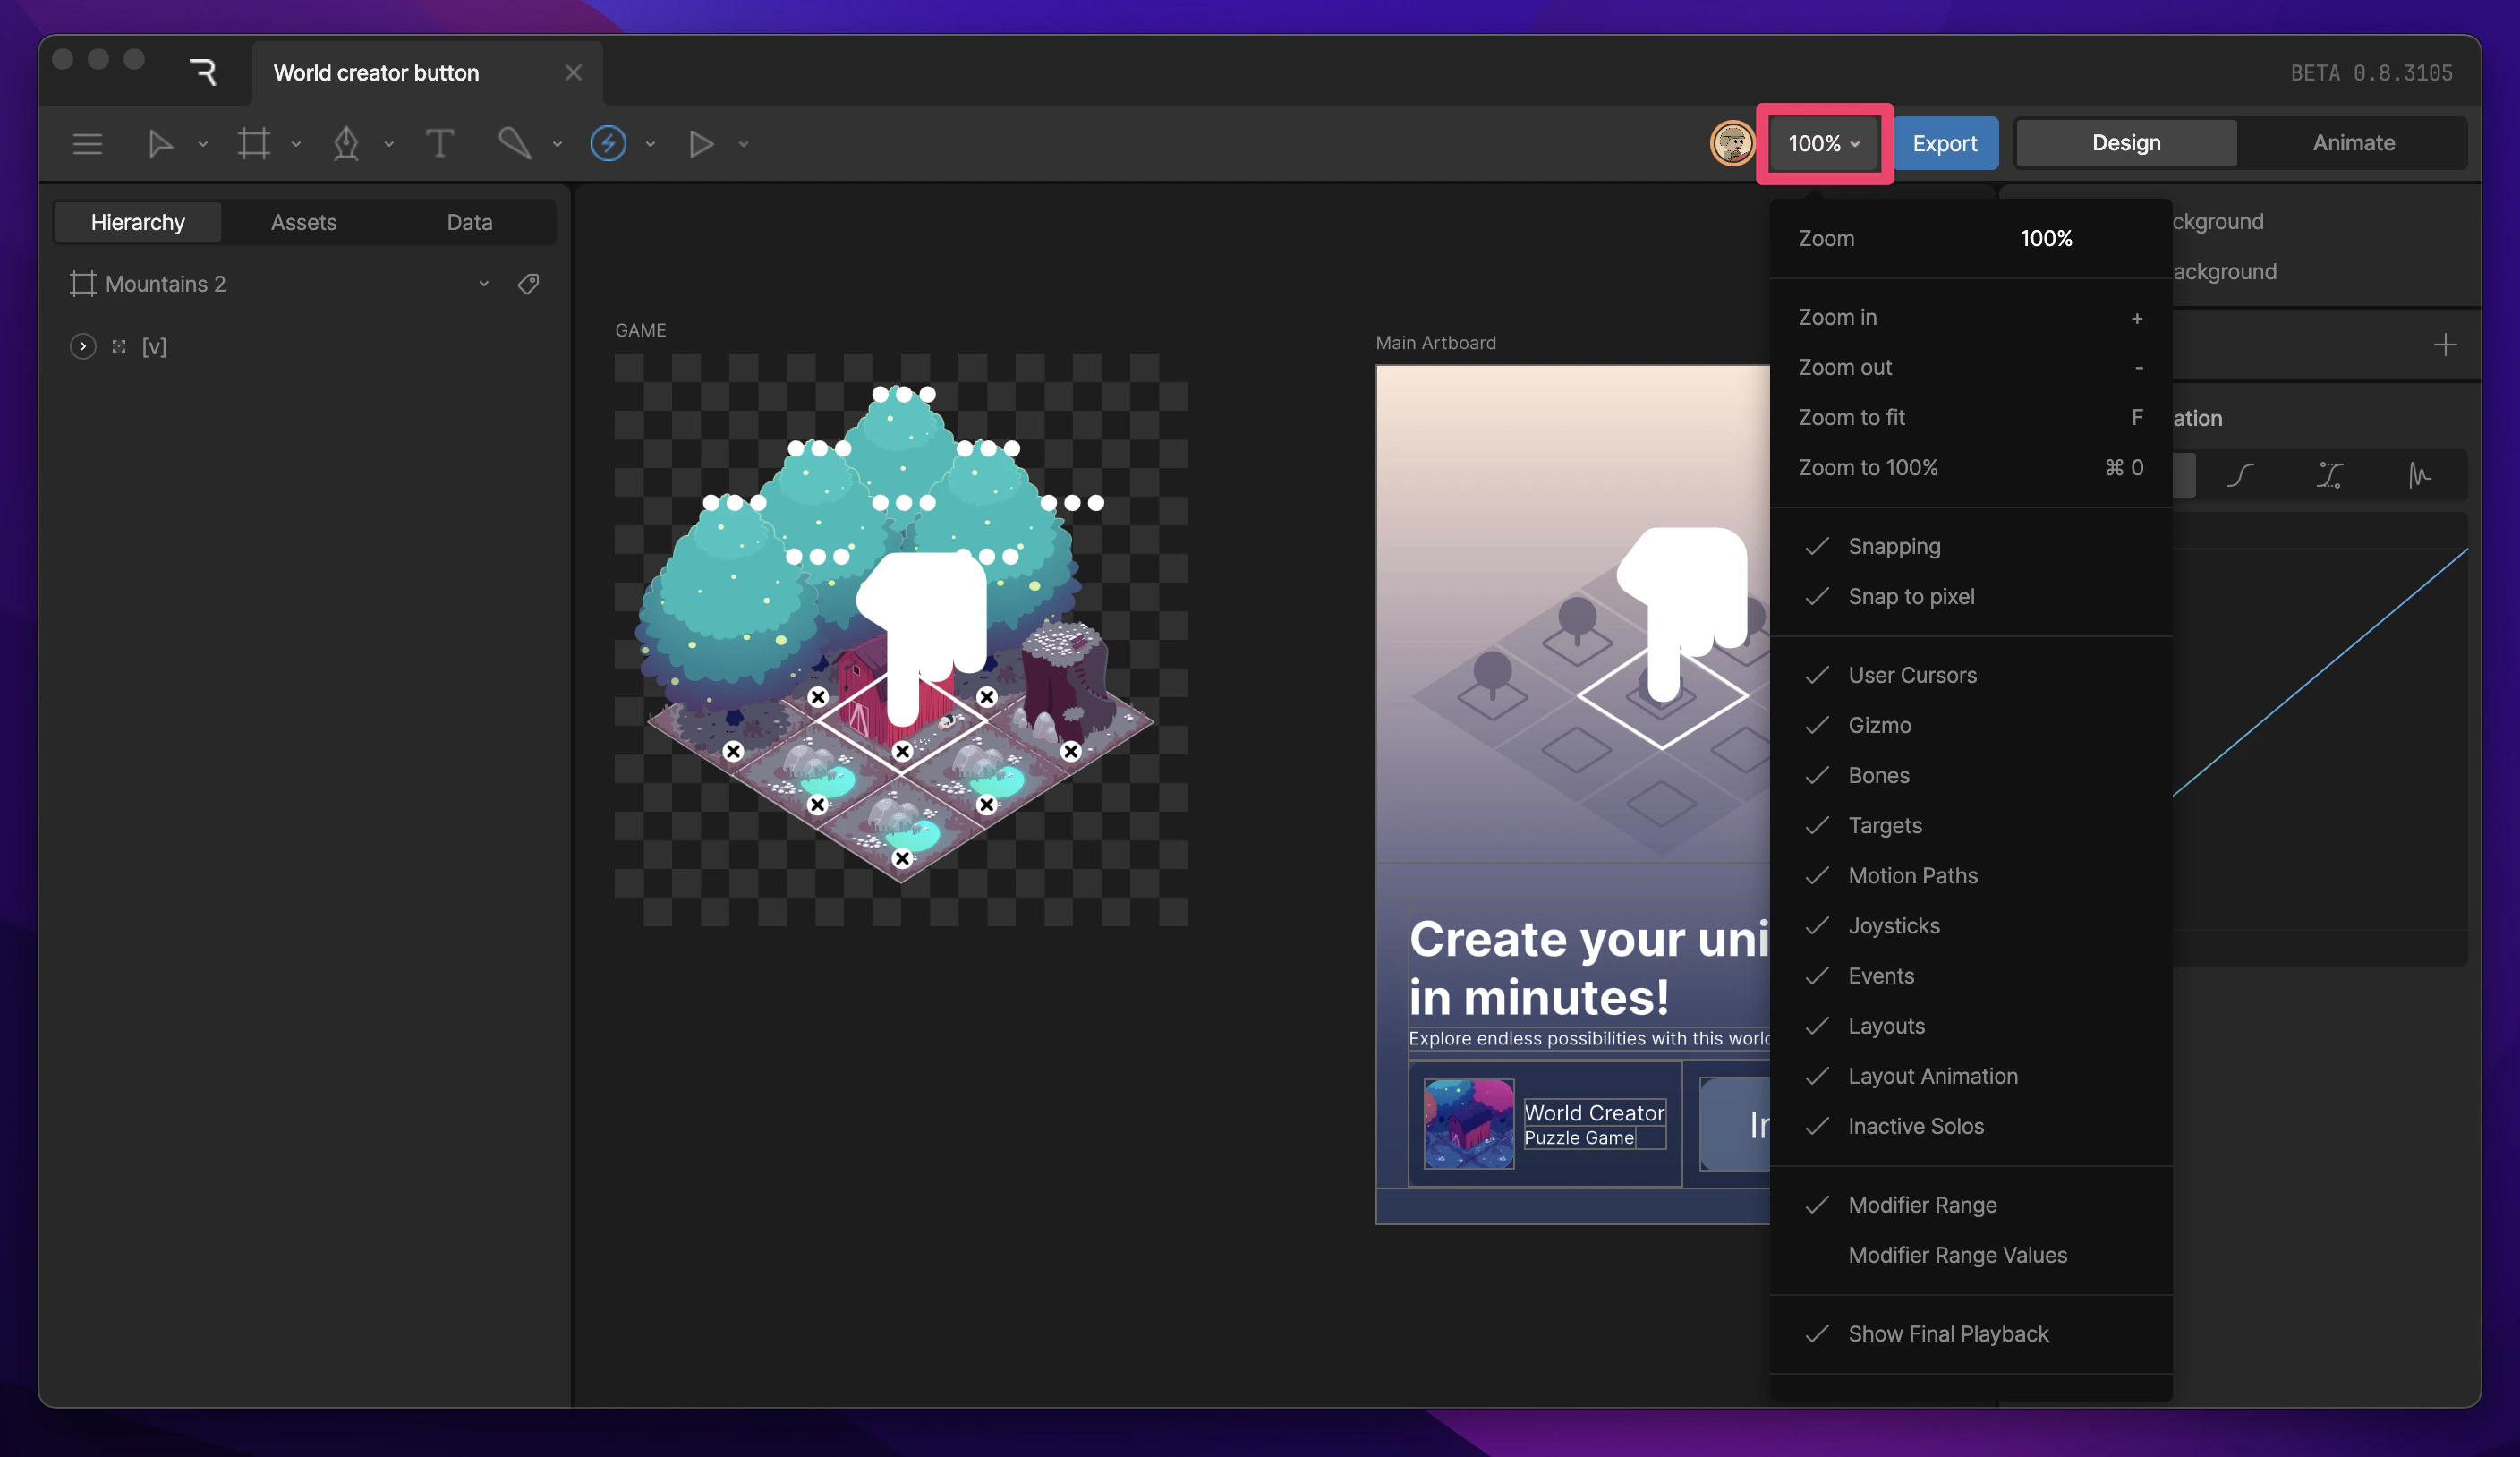Click the Play preview icon

702,143
